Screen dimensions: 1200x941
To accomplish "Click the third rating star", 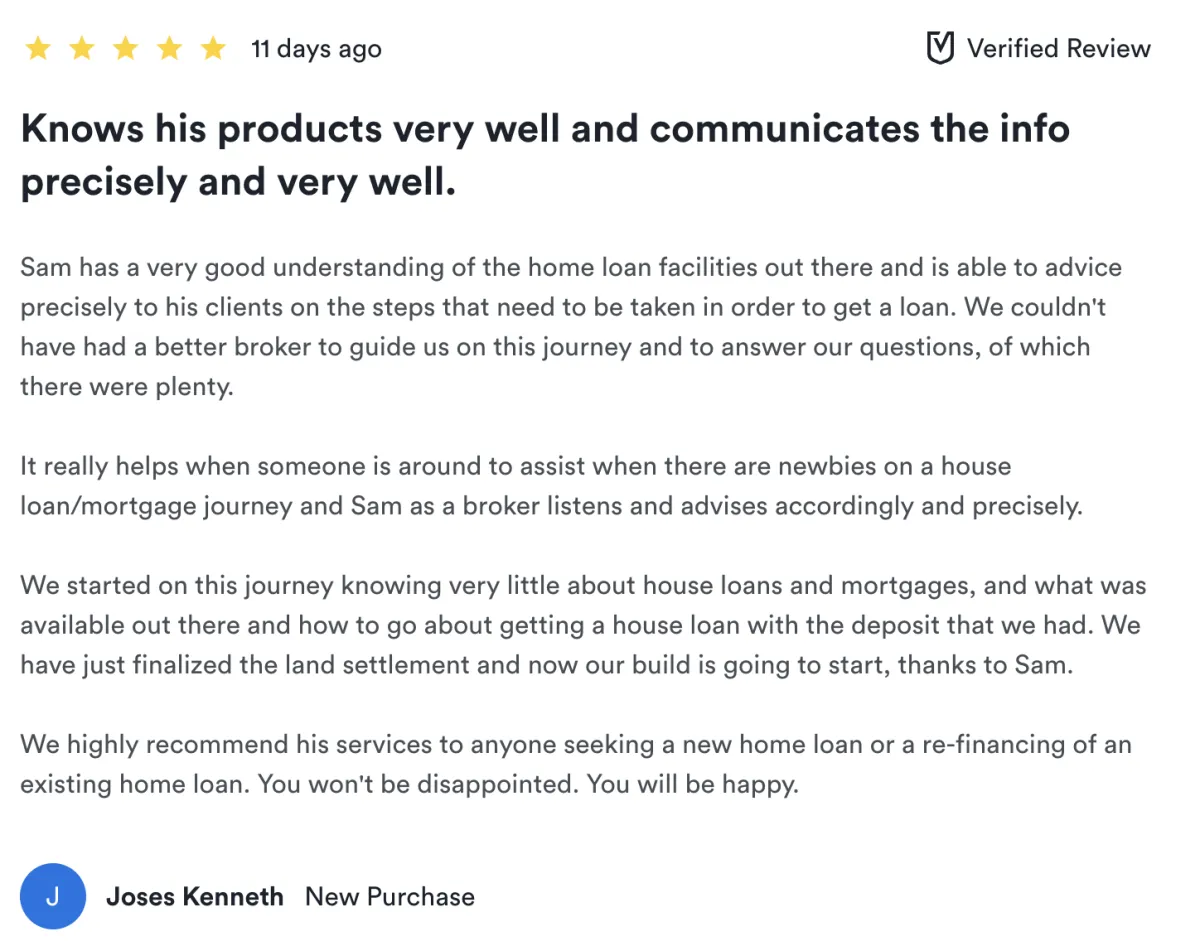I will click(125, 48).
